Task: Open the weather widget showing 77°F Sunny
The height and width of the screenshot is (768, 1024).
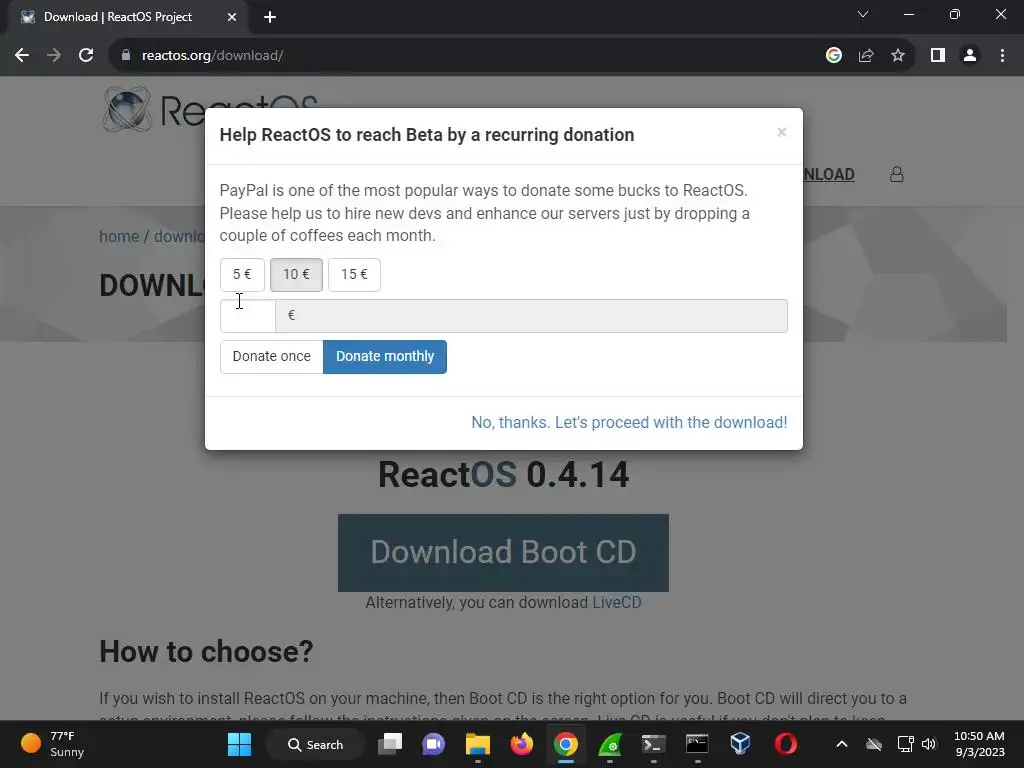Action: click(x=52, y=744)
